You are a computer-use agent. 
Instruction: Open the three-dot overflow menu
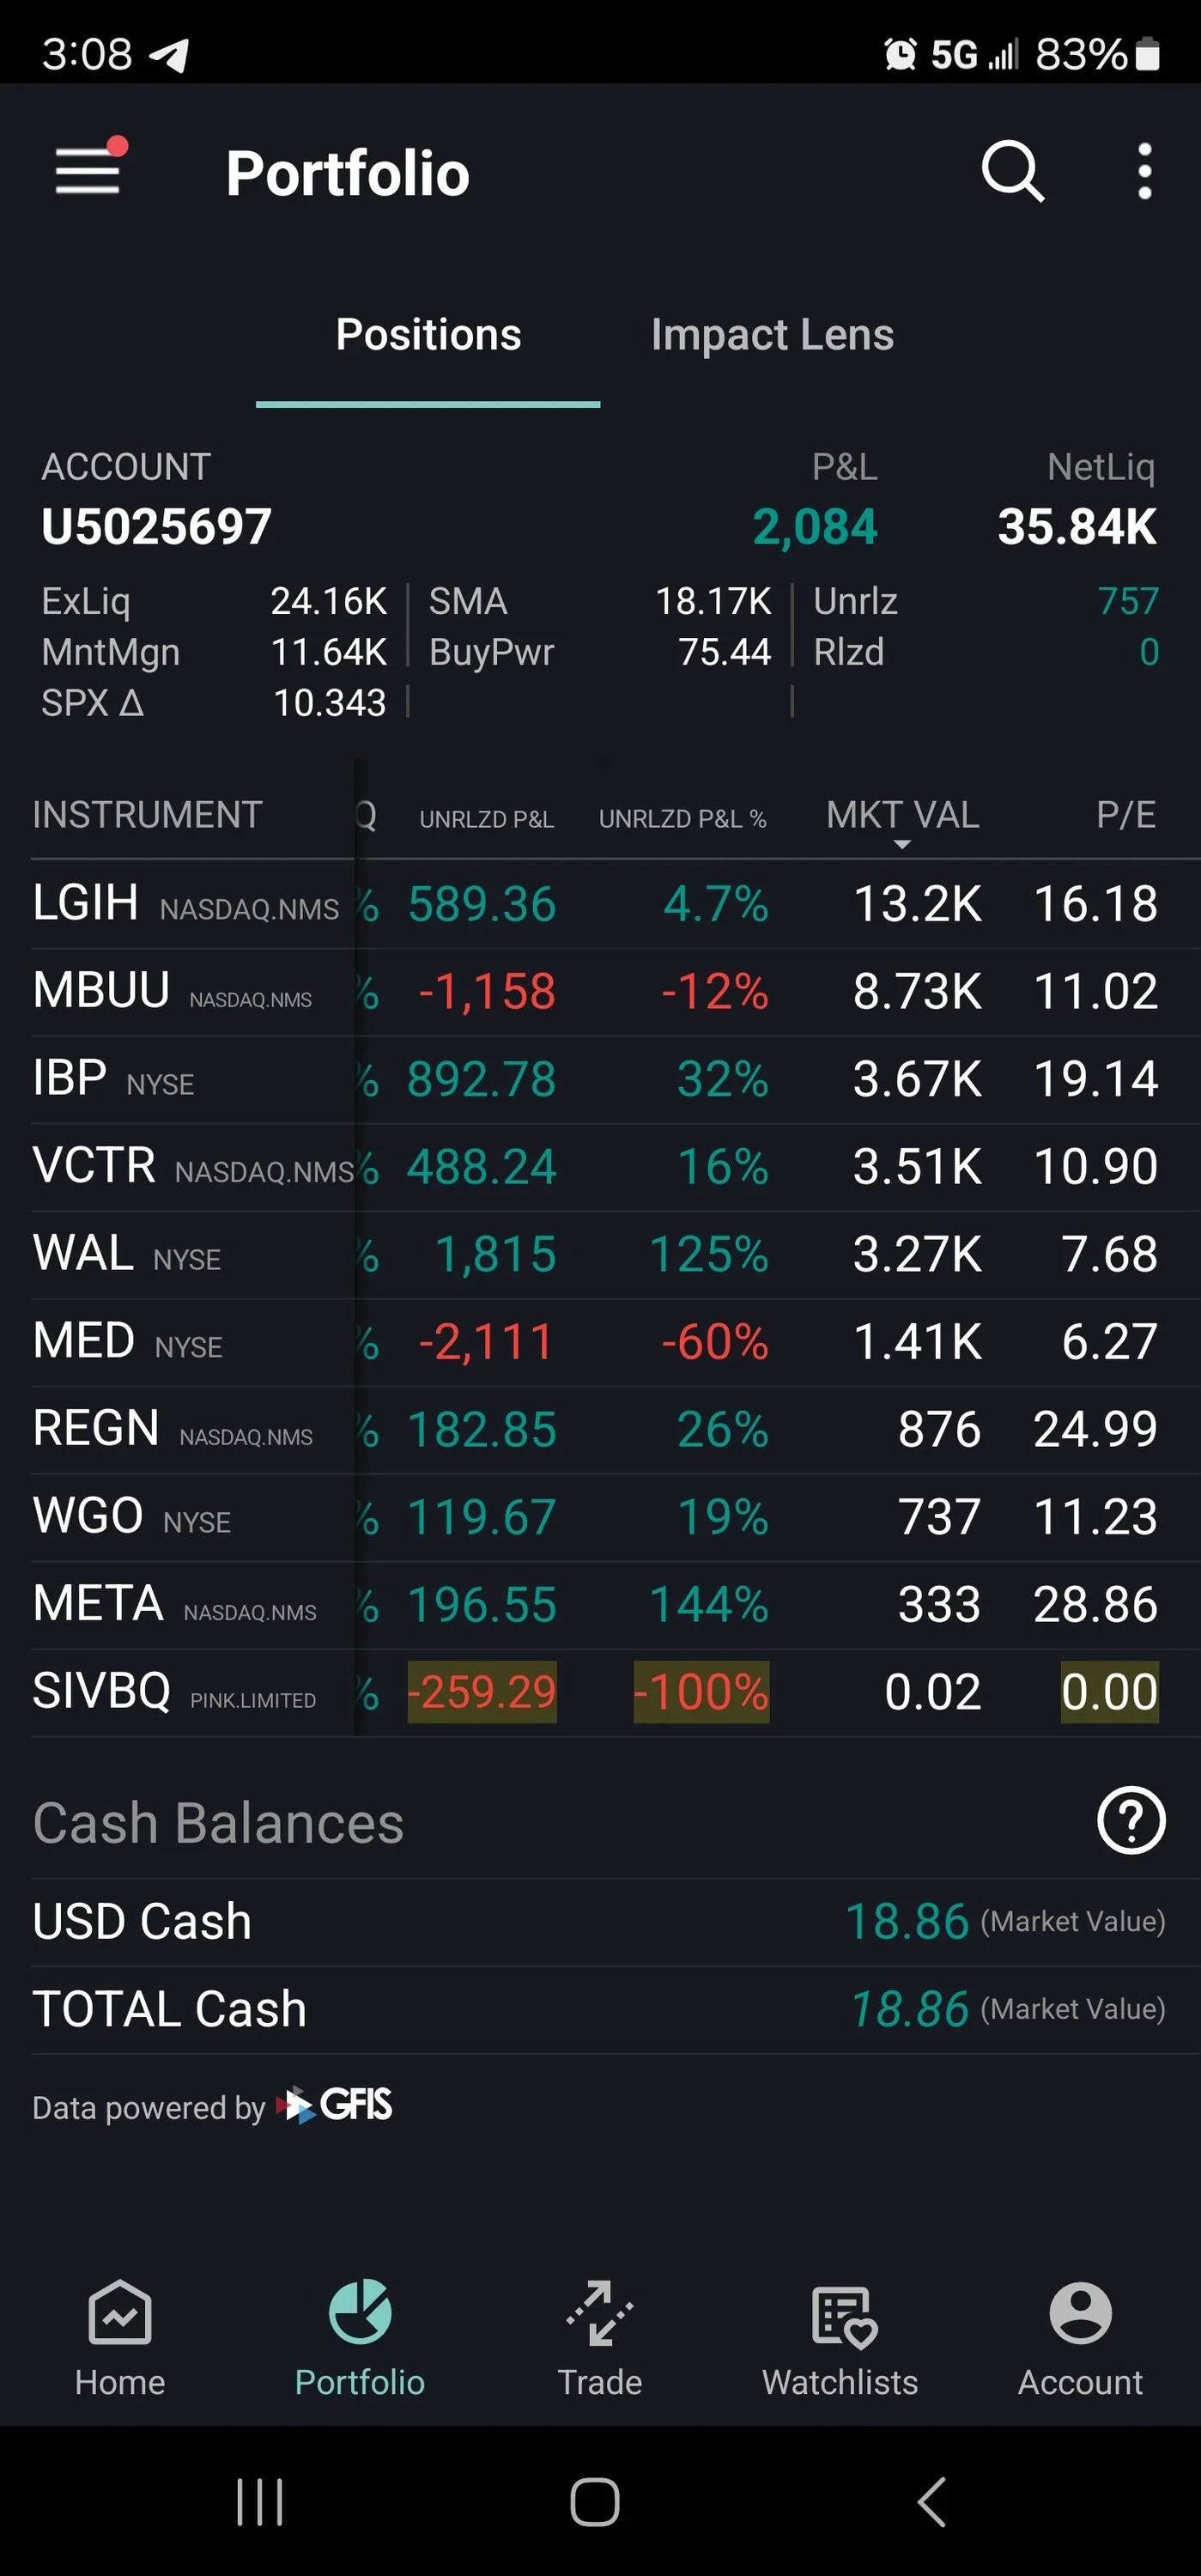click(1145, 171)
